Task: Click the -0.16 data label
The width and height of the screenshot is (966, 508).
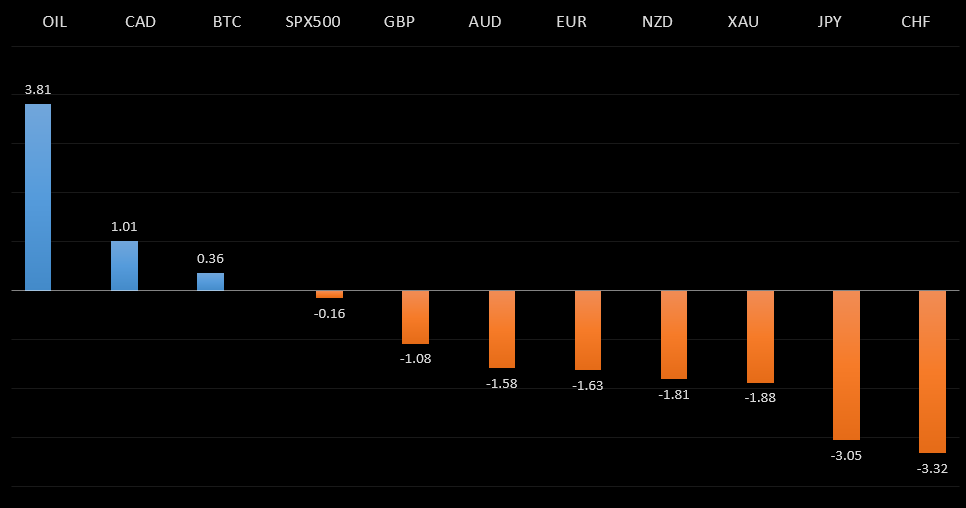Action: coord(329,313)
